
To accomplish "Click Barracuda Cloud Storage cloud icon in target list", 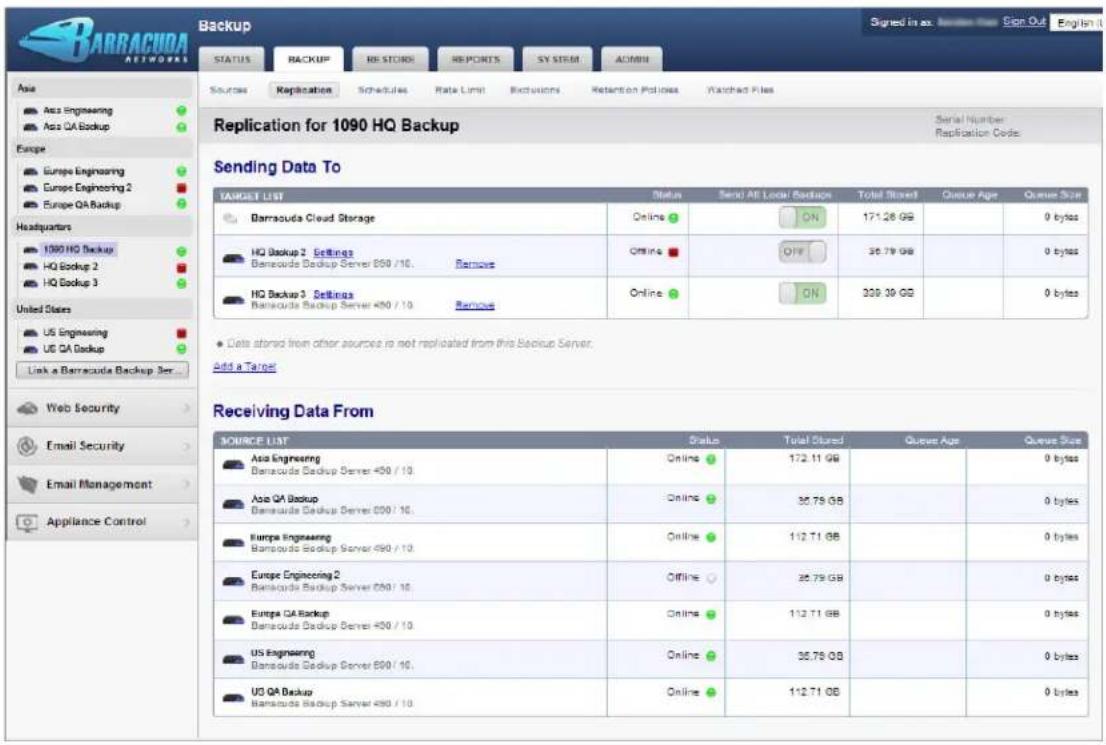I will point(230,219).
